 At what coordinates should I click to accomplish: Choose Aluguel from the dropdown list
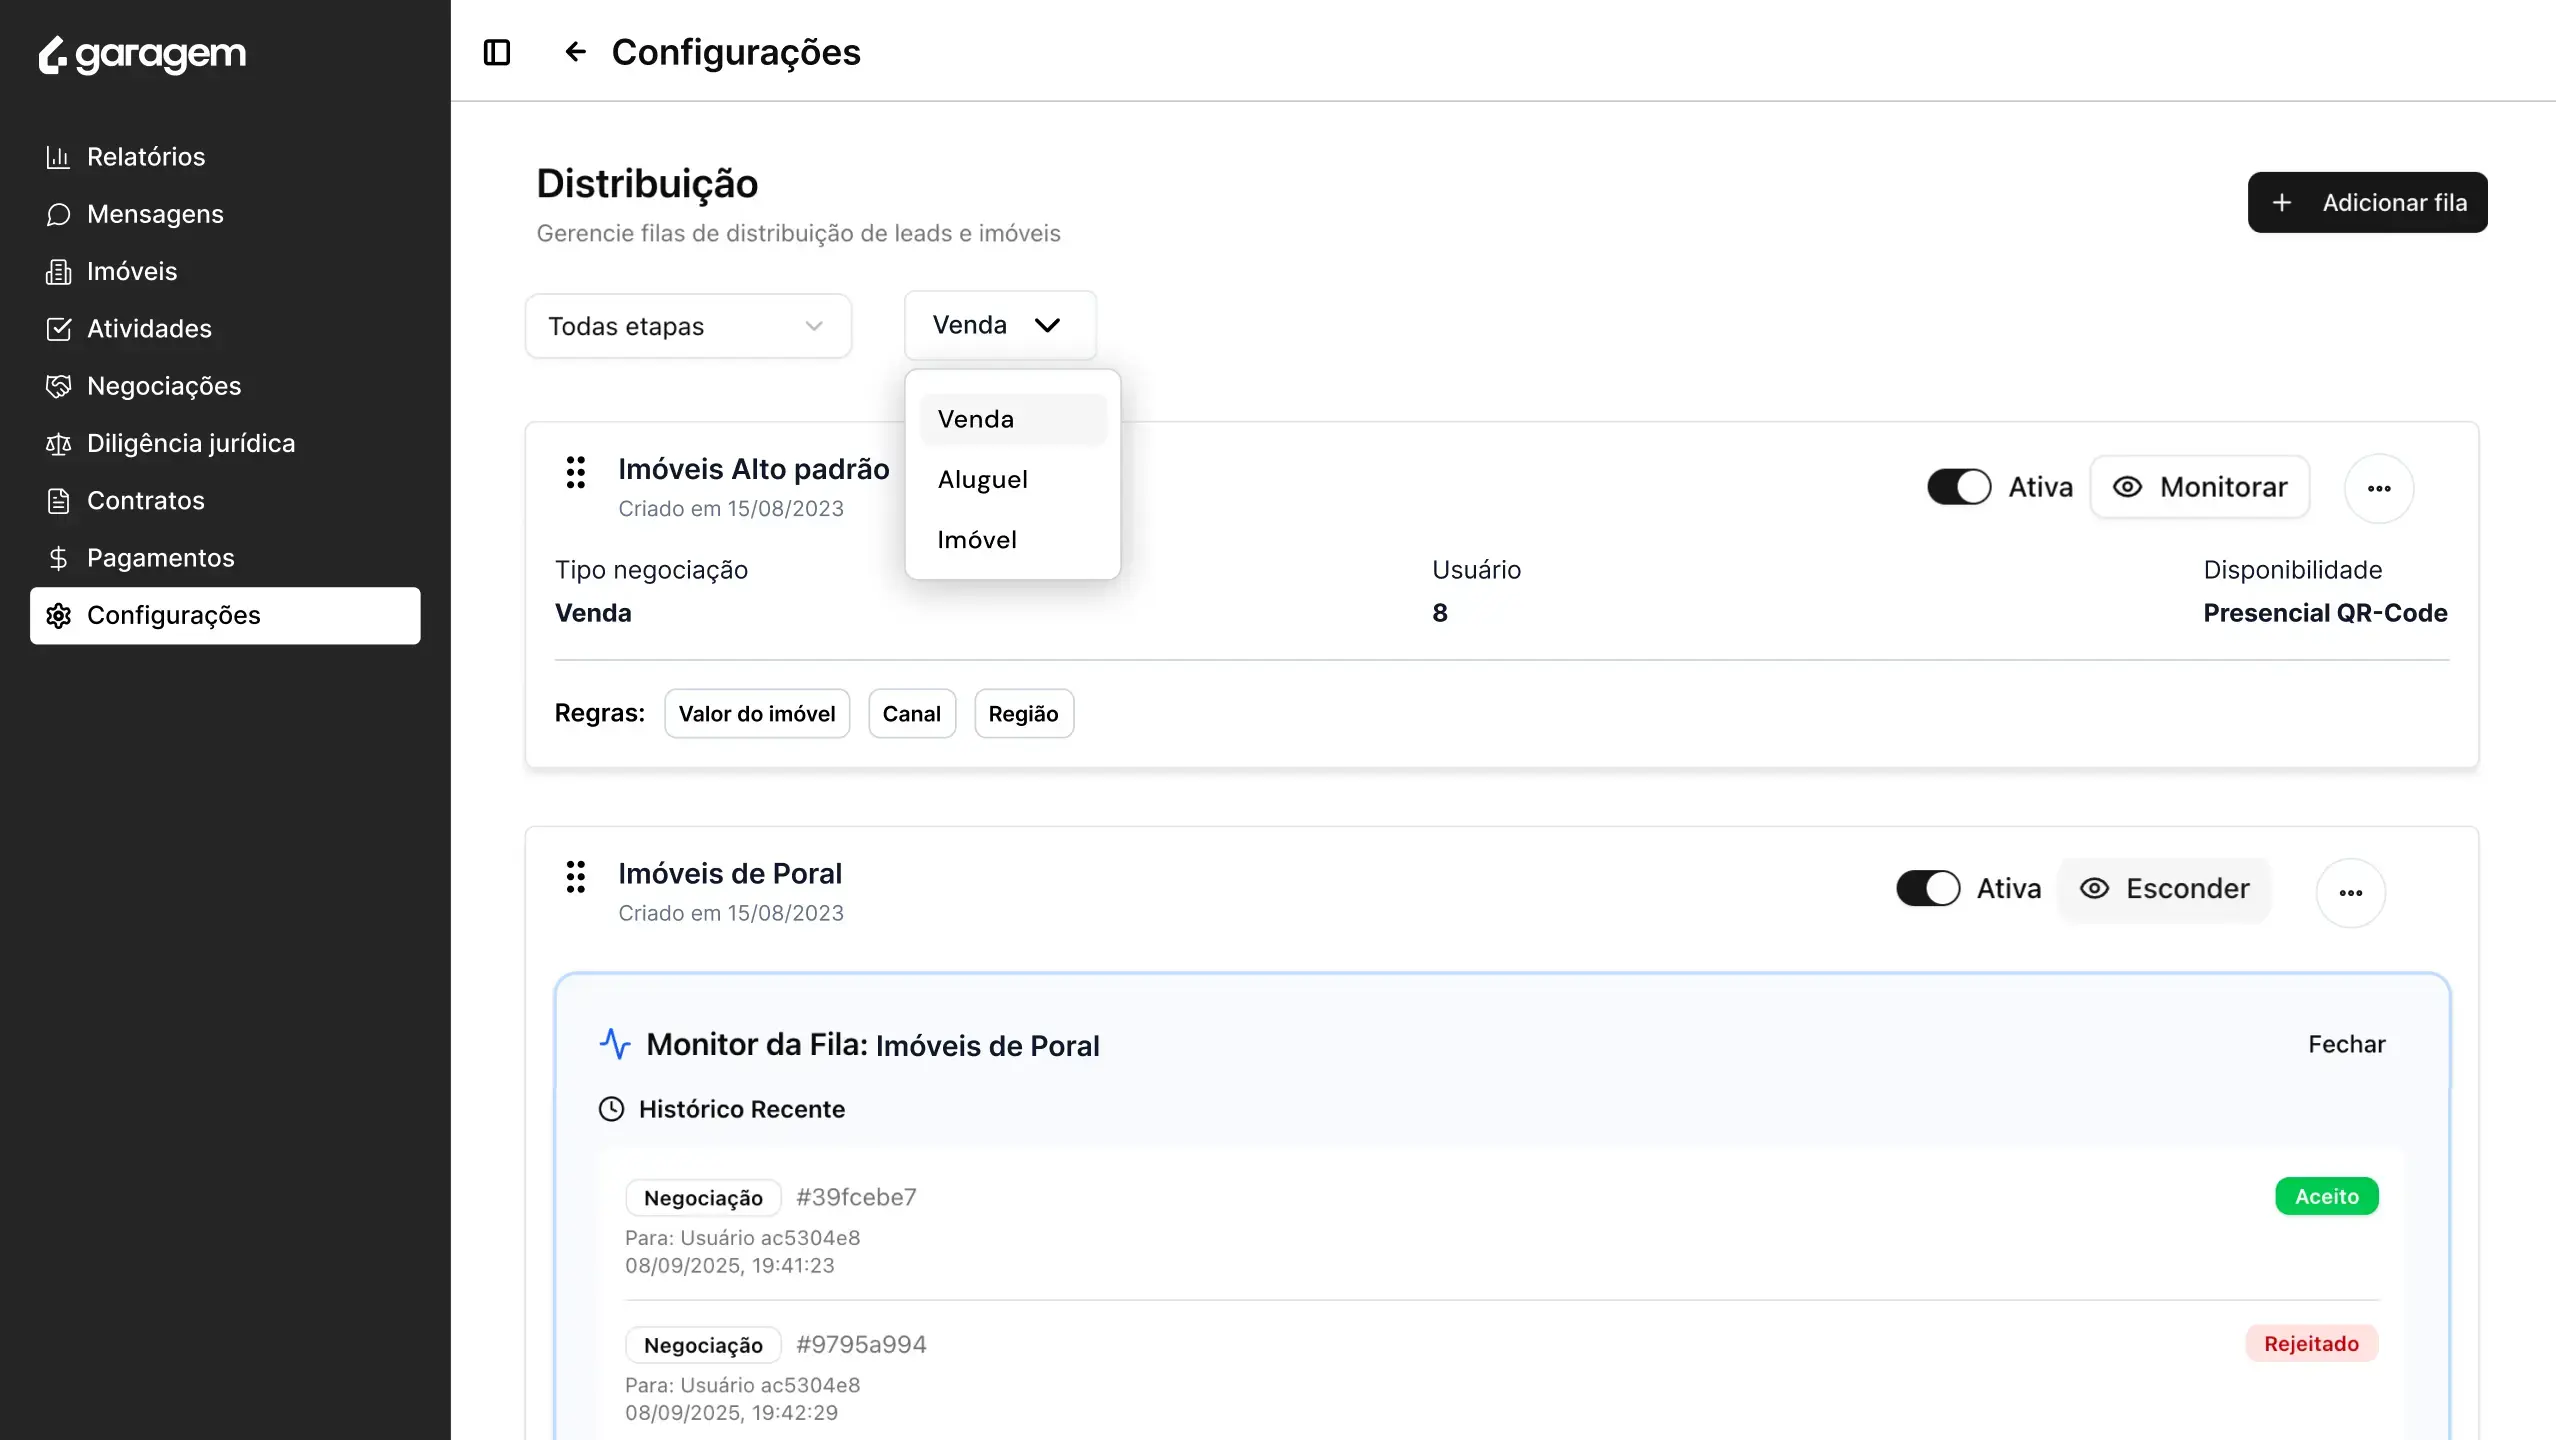(x=982, y=479)
